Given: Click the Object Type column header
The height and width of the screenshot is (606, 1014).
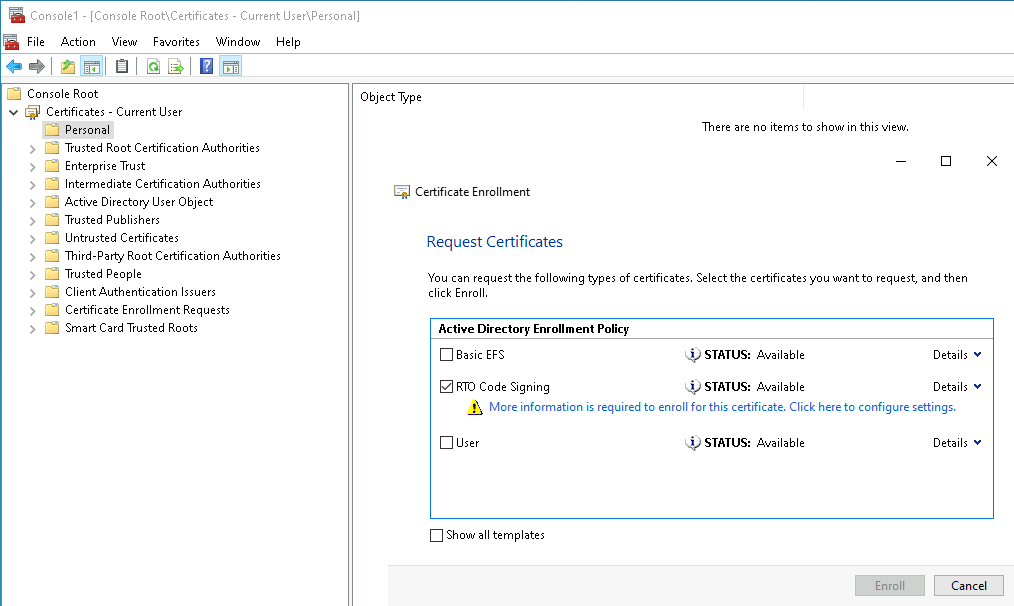Looking at the screenshot, I should click(x=391, y=97).
